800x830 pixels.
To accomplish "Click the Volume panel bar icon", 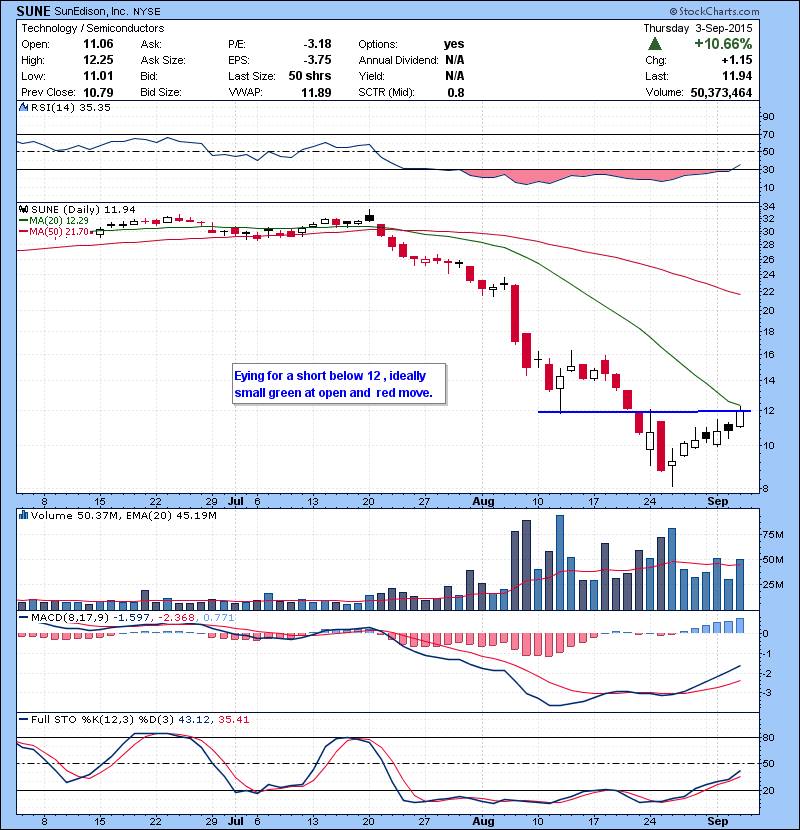I will (23, 515).
